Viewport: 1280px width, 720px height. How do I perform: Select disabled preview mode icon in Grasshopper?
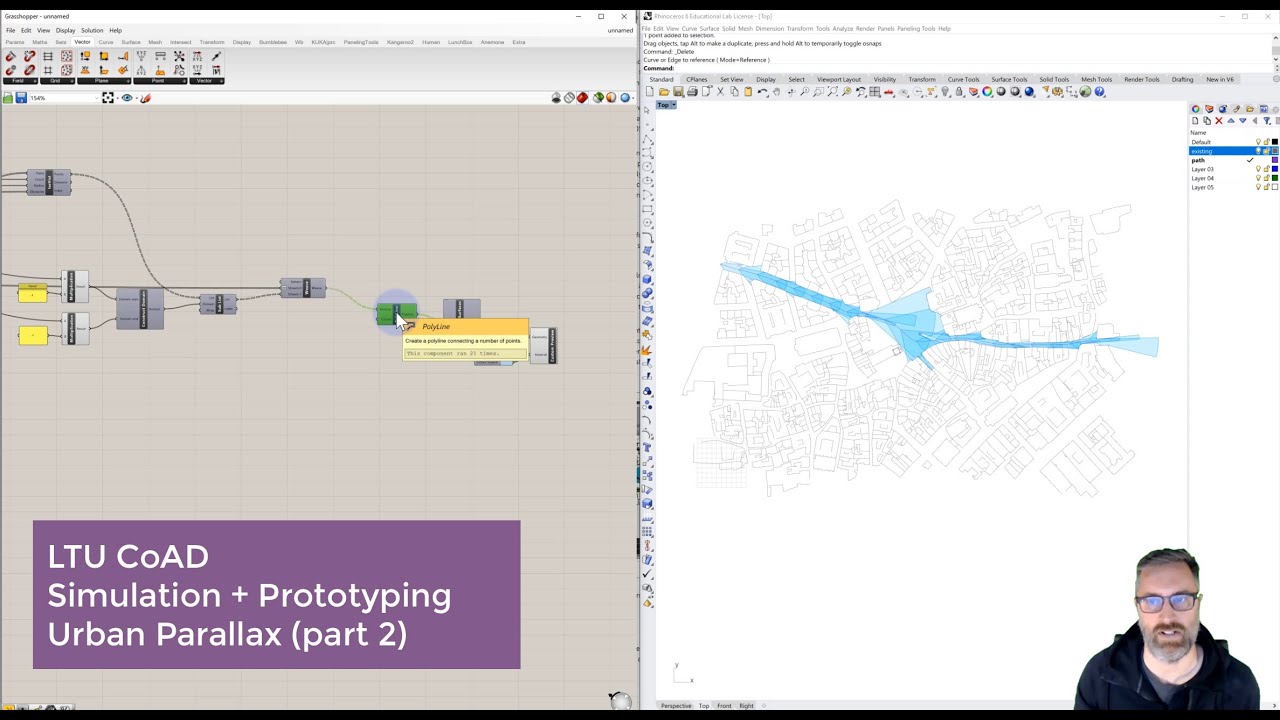click(x=569, y=98)
